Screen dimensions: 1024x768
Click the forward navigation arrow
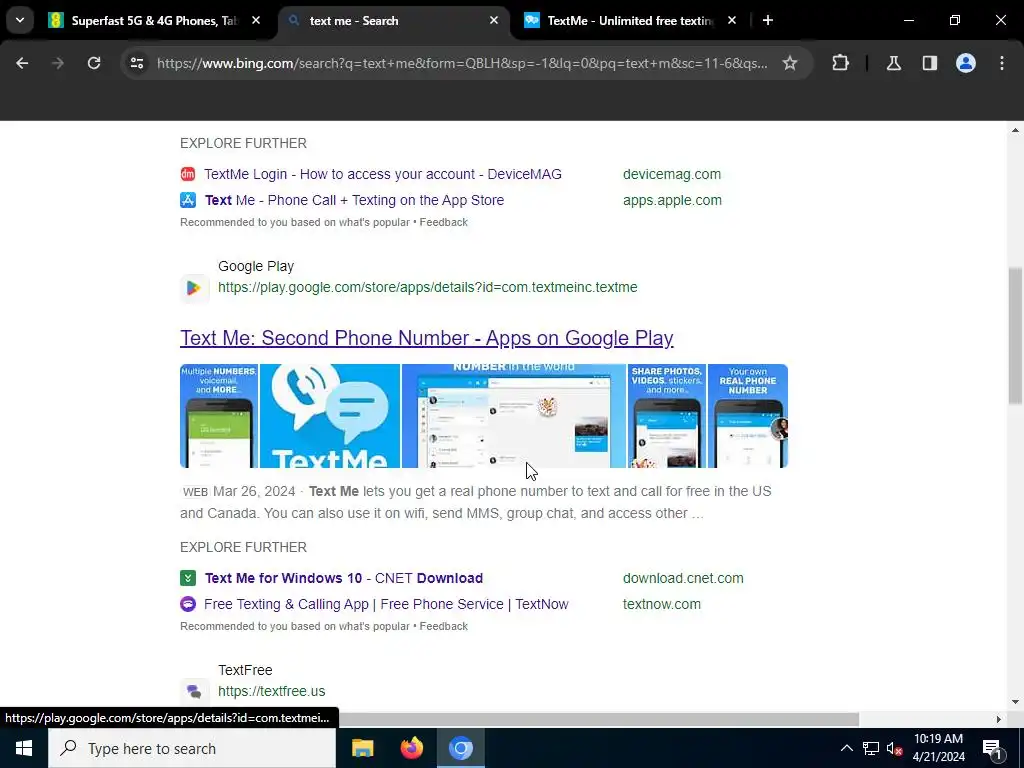coord(57,63)
